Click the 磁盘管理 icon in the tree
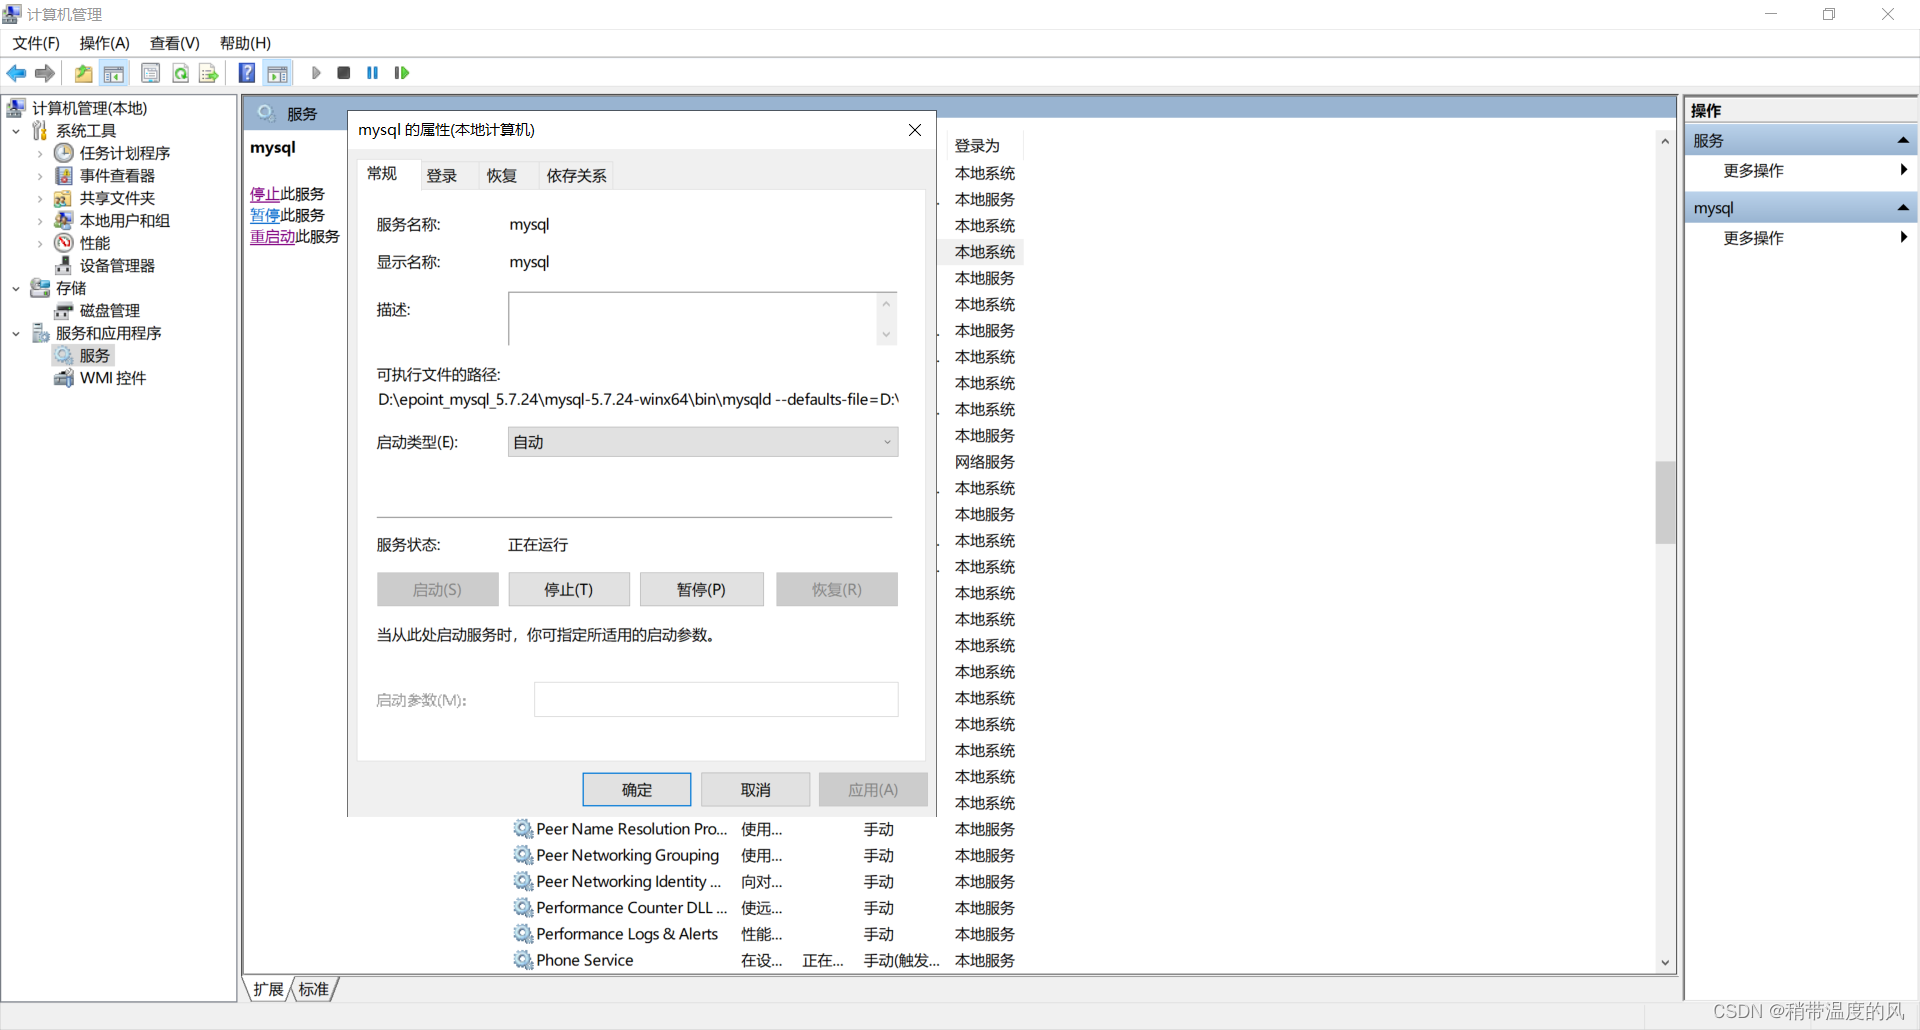This screenshot has width=1920, height=1030. pyautogui.click(x=64, y=311)
